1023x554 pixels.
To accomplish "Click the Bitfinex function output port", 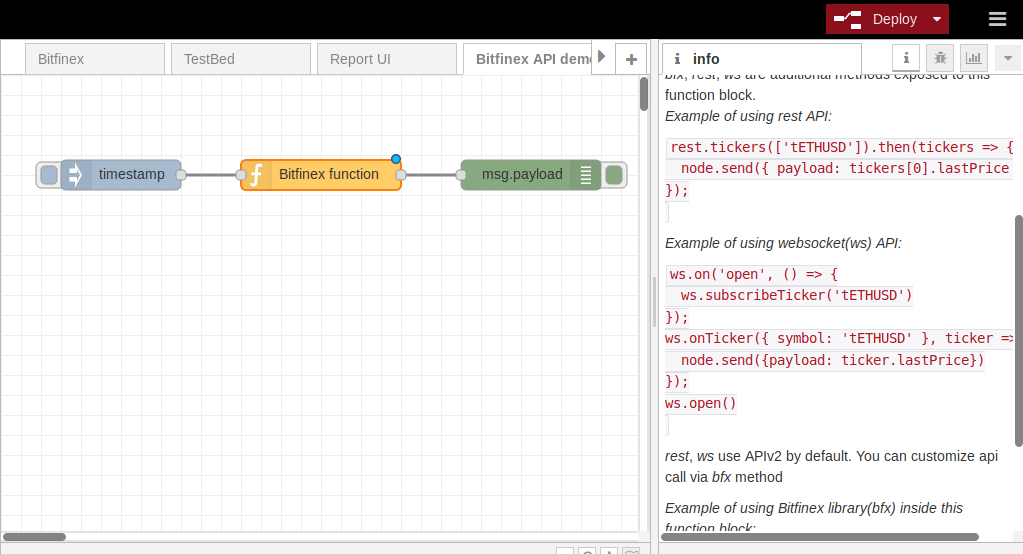I will (401, 175).
